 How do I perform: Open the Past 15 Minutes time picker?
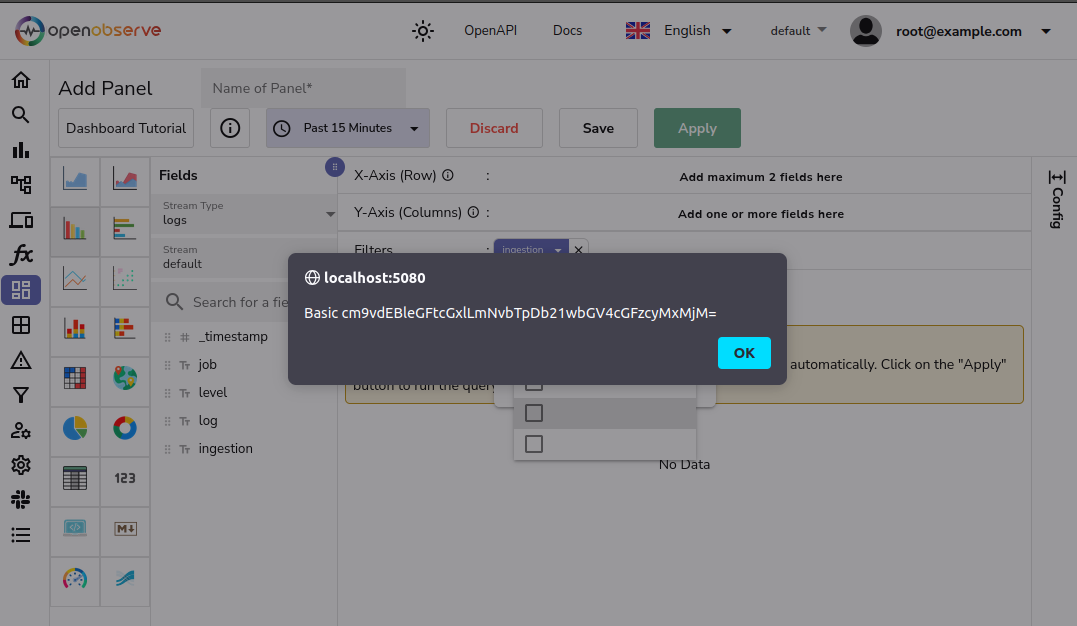point(347,128)
